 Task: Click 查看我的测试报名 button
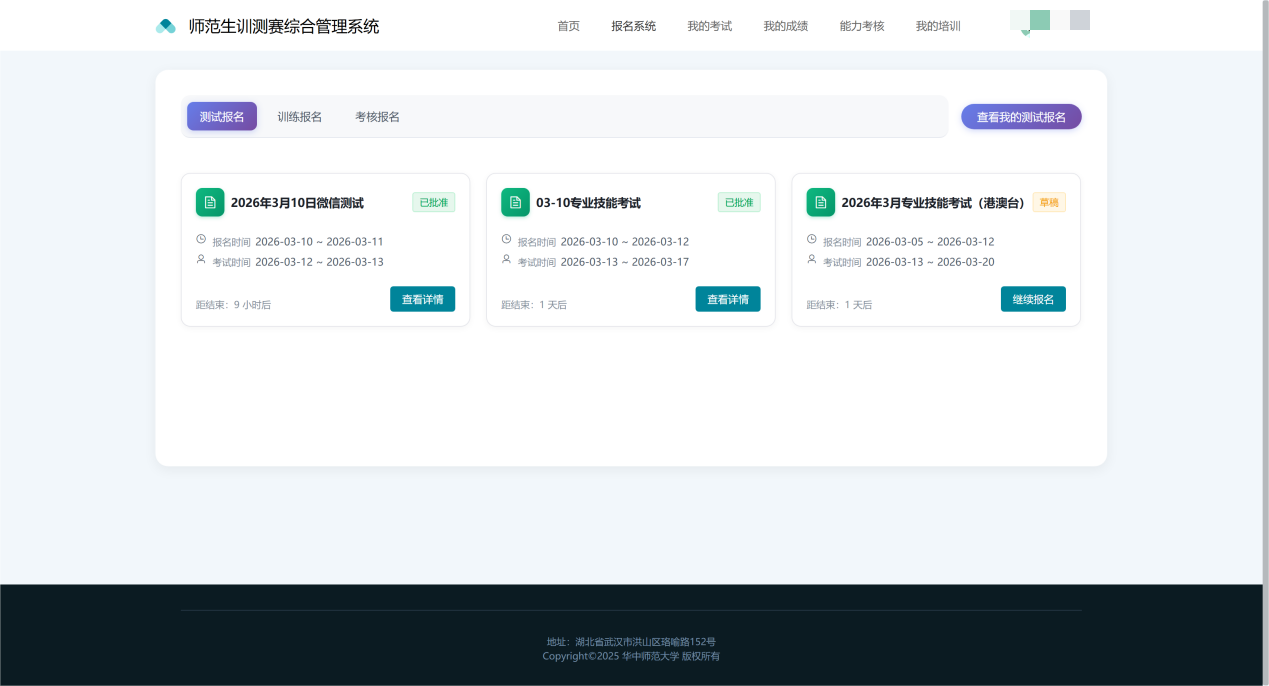pos(1021,117)
